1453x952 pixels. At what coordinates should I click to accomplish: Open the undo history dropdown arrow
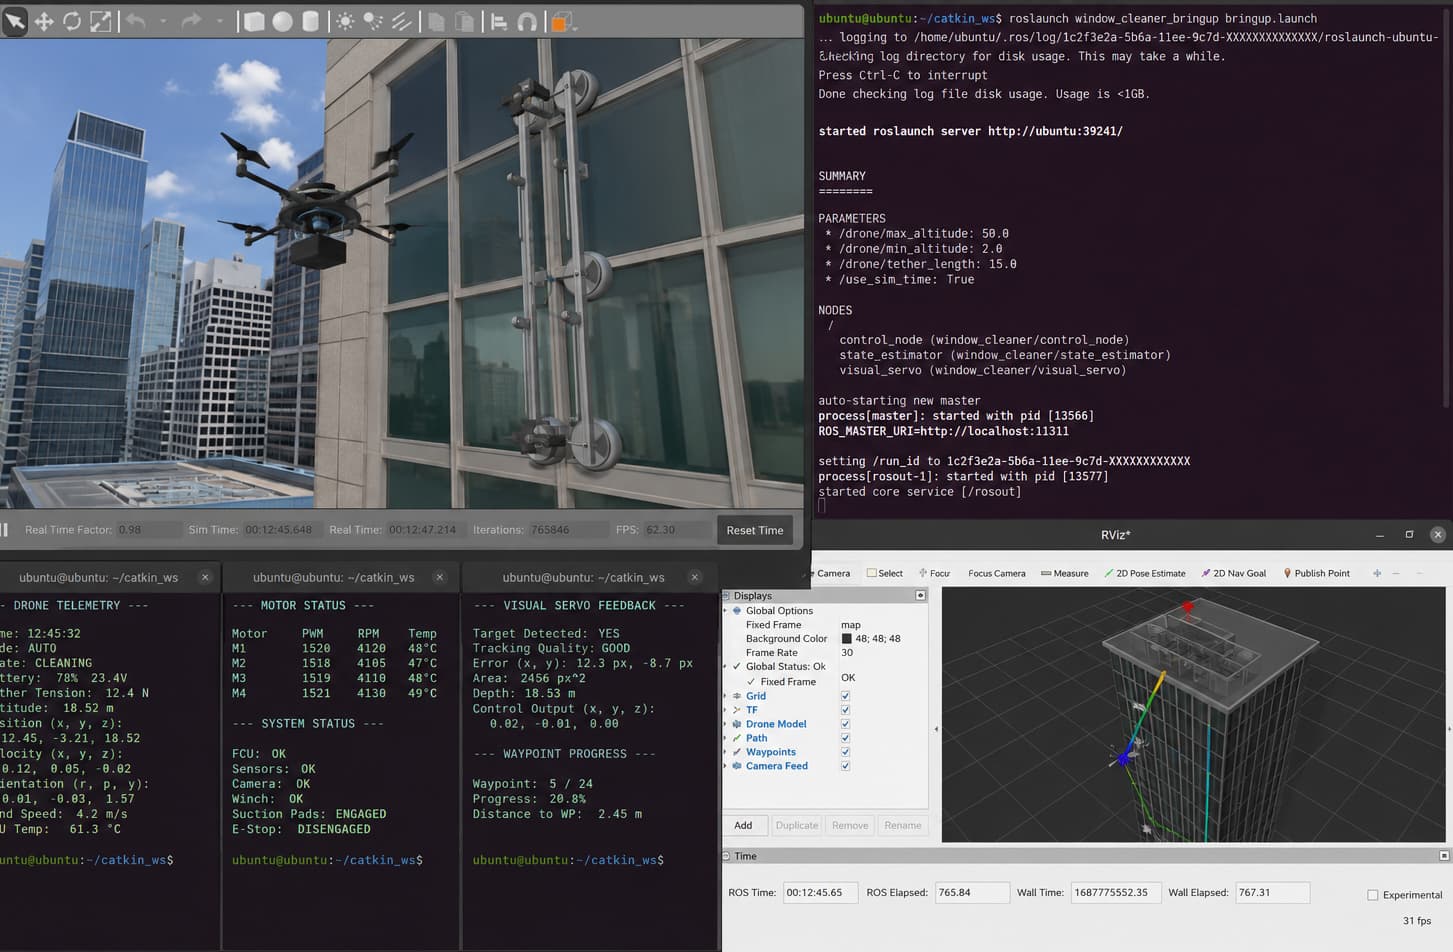163,21
